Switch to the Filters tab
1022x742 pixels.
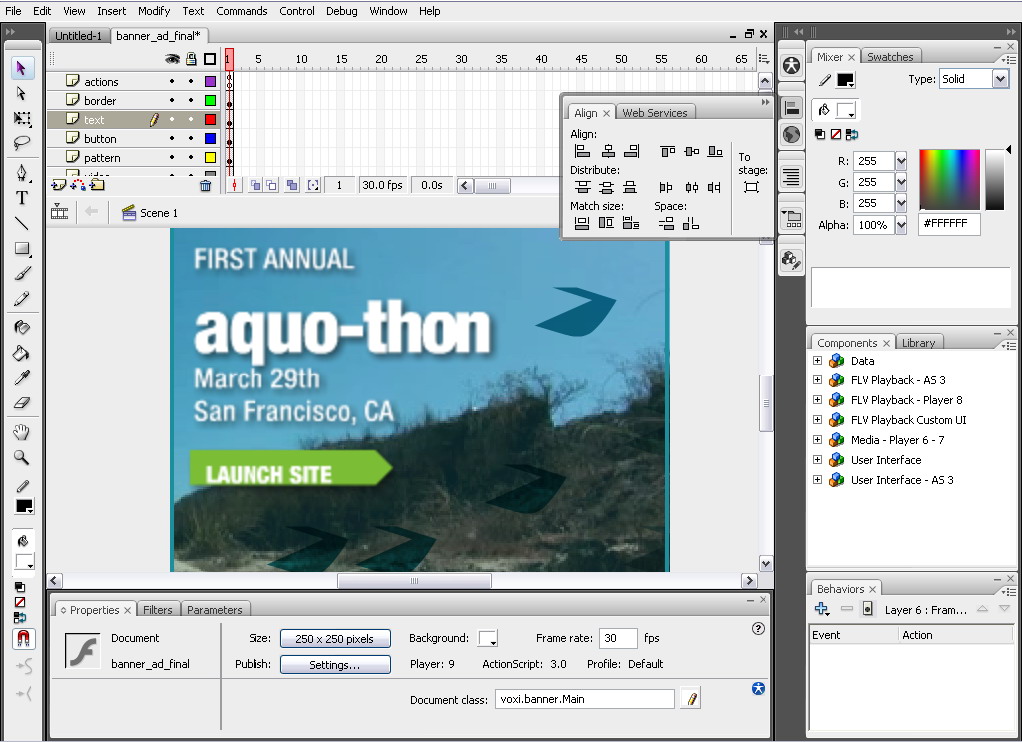158,610
